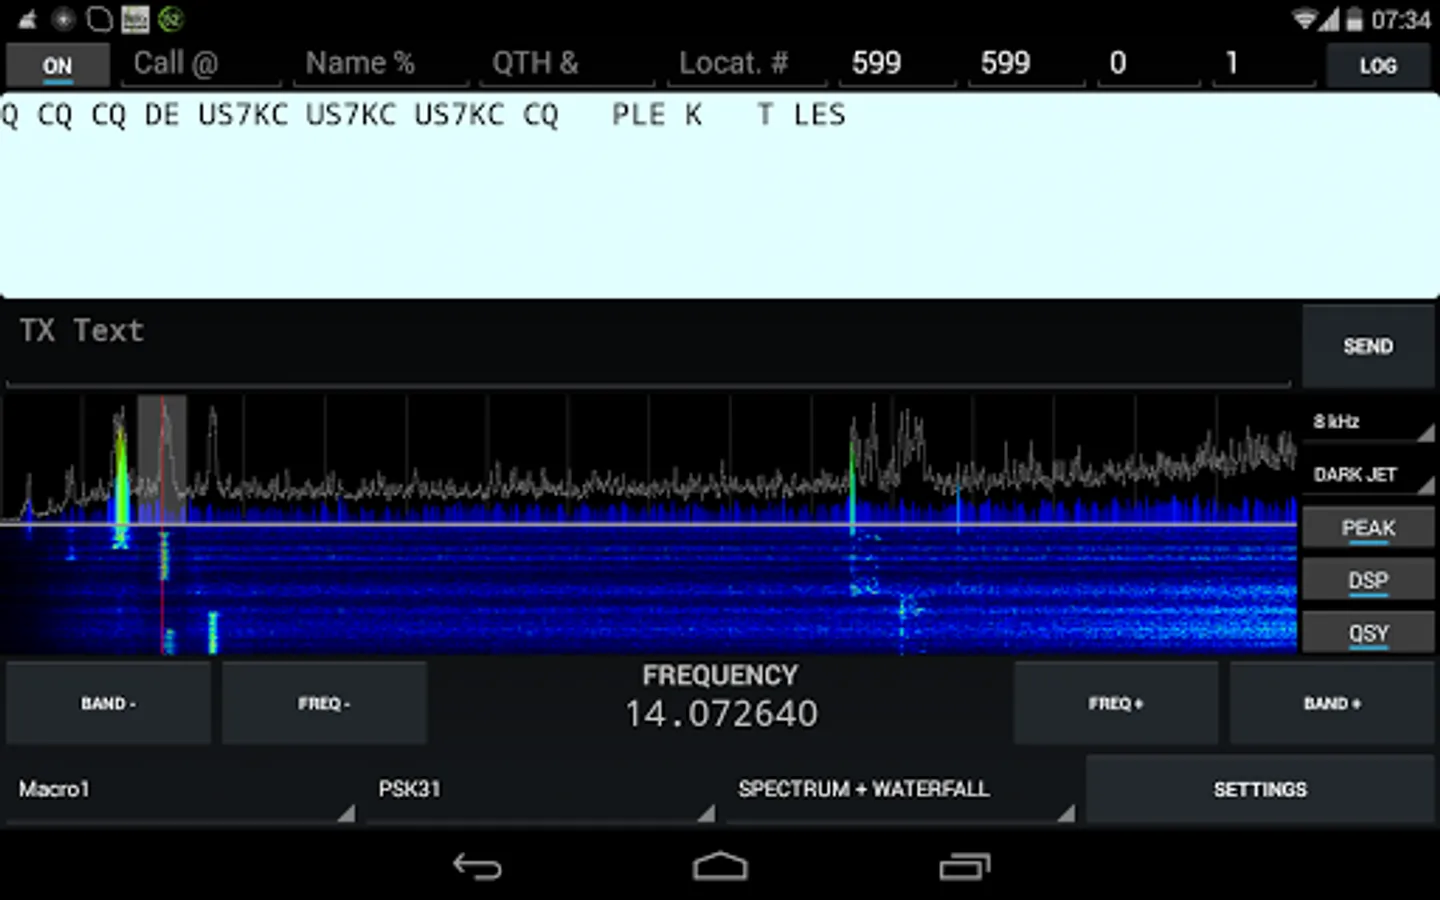Tap the battery status icon

(x=1354, y=20)
